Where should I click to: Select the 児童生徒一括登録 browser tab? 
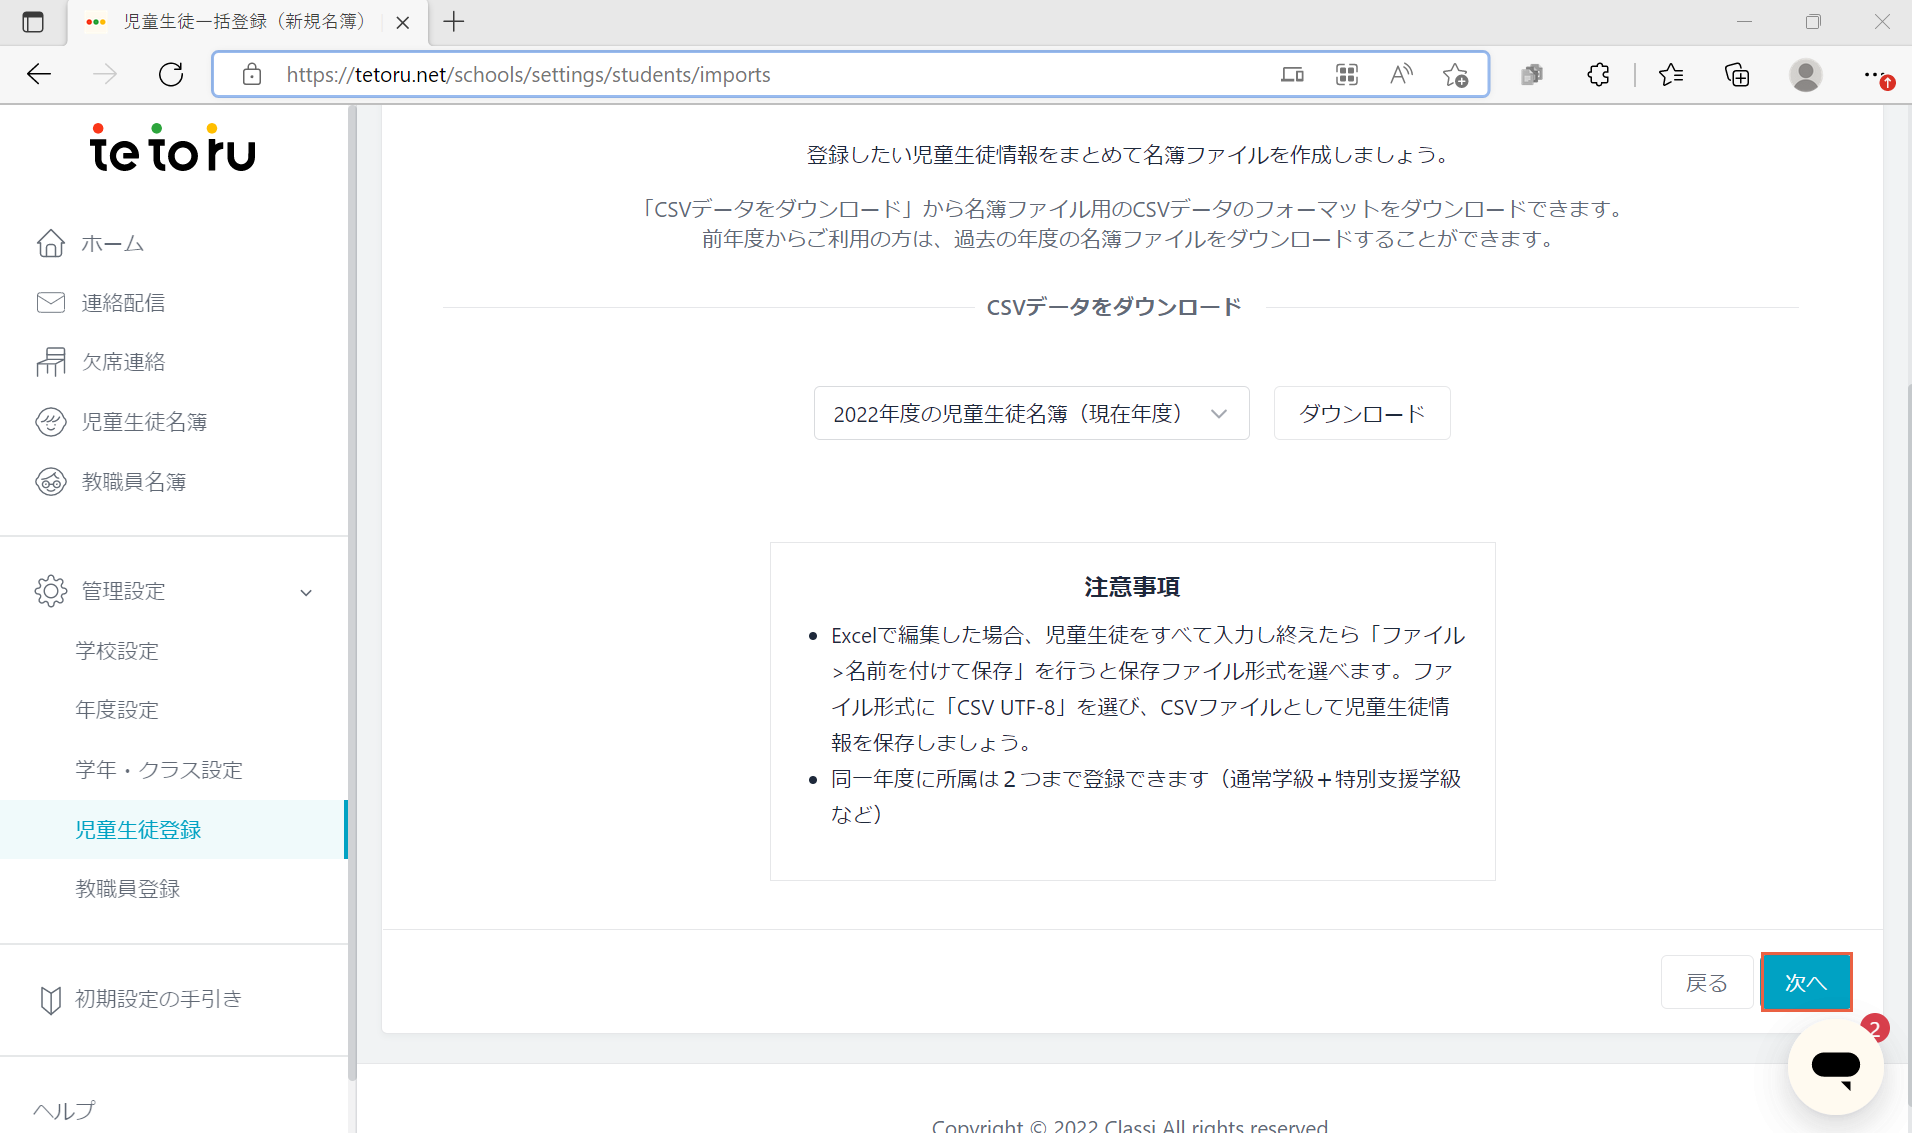coord(248,22)
